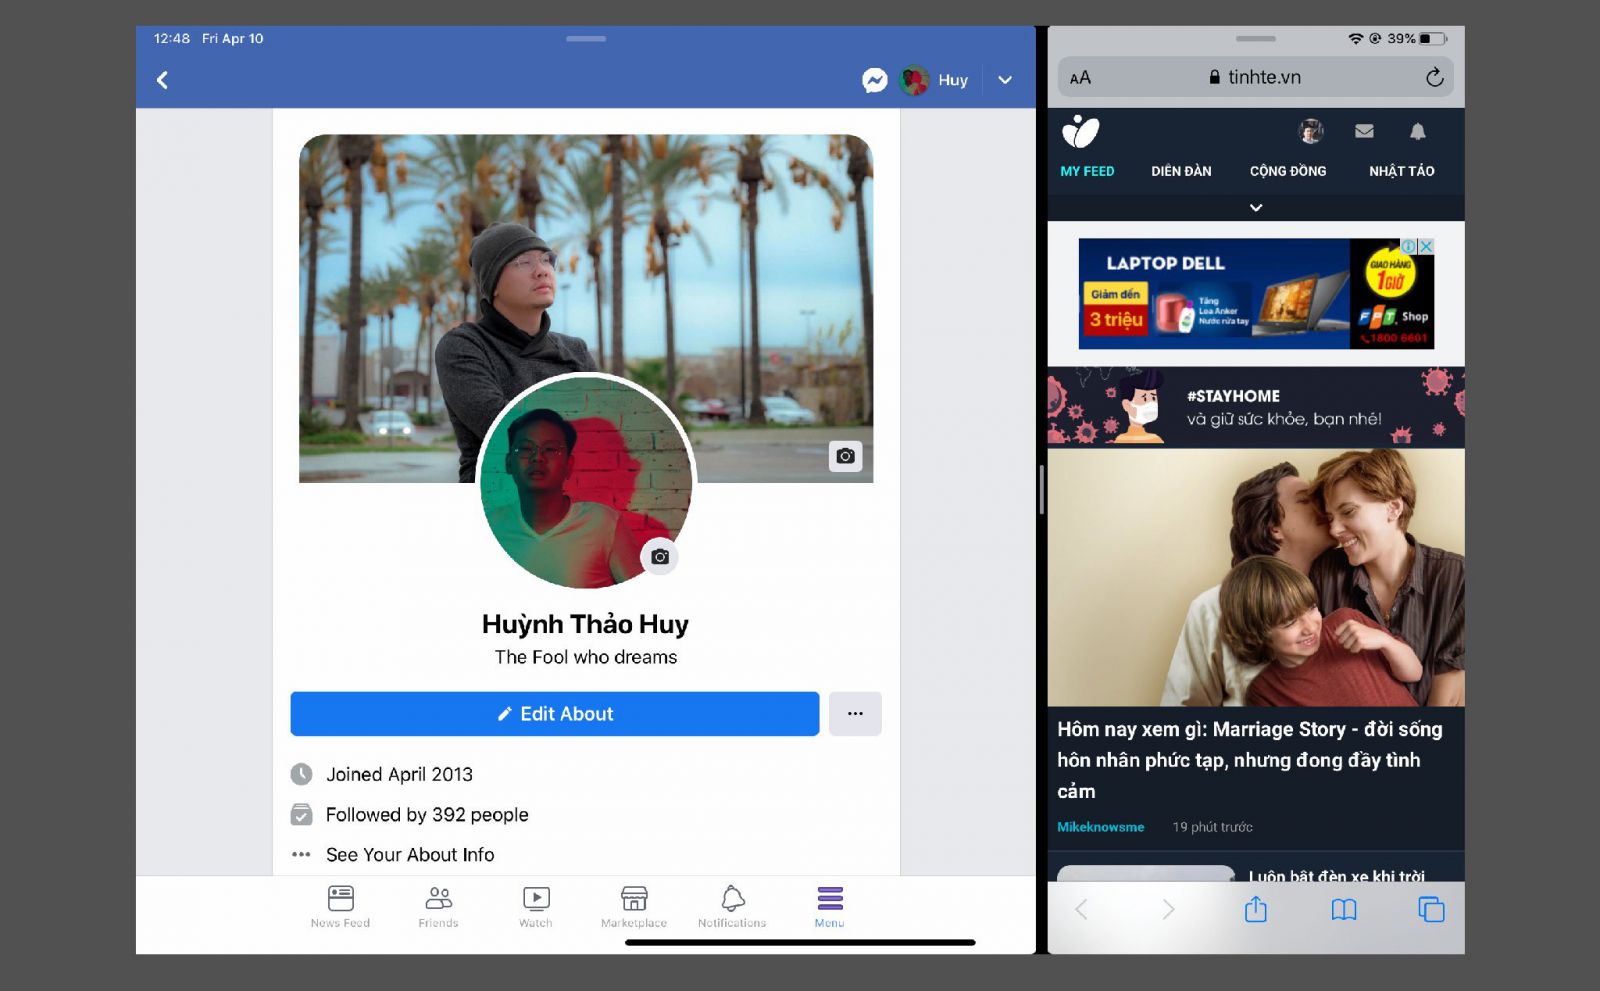Close the Laptop Dell ad
This screenshot has width=1600, height=991.
pyautogui.click(x=1427, y=246)
